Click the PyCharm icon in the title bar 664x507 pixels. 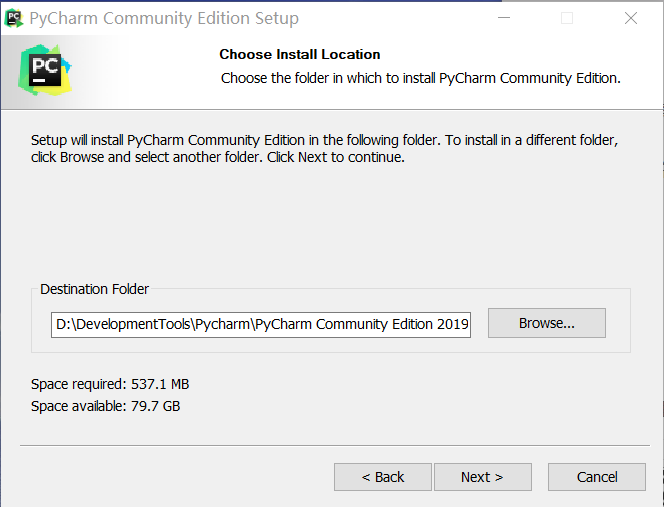(x=14, y=18)
